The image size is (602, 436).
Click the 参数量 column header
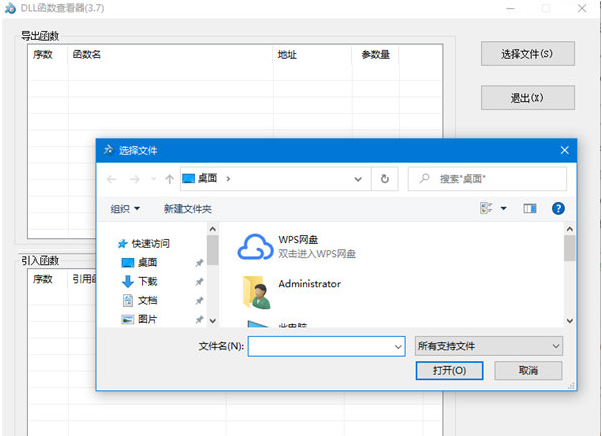click(x=375, y=54)
